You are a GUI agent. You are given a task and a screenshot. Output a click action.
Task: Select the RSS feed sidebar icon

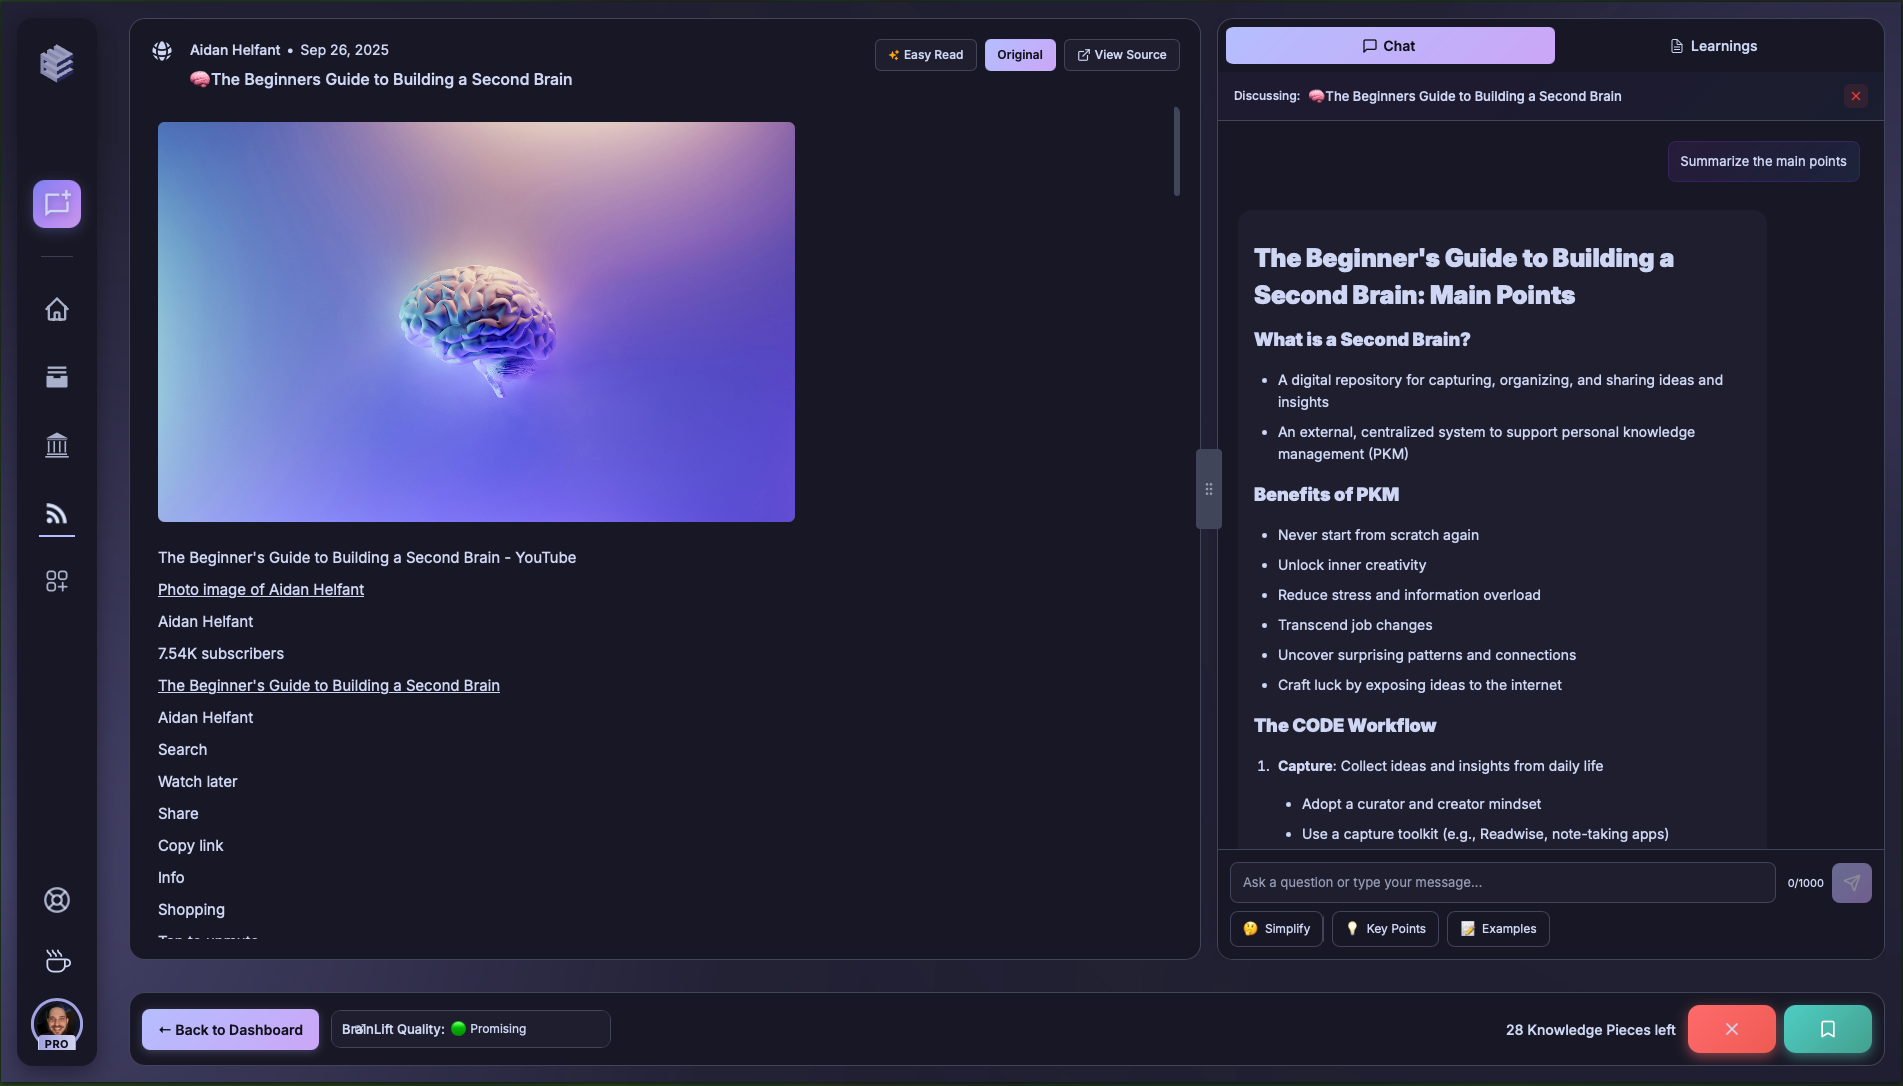57,513
